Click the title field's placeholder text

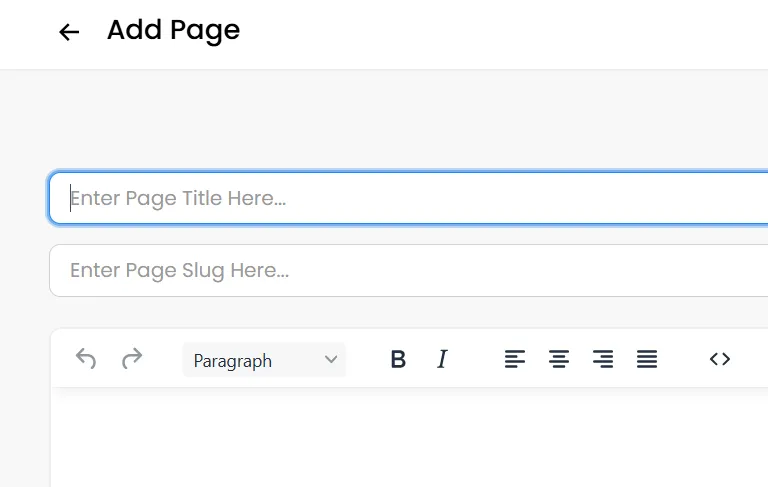click(x=178, y=198)
